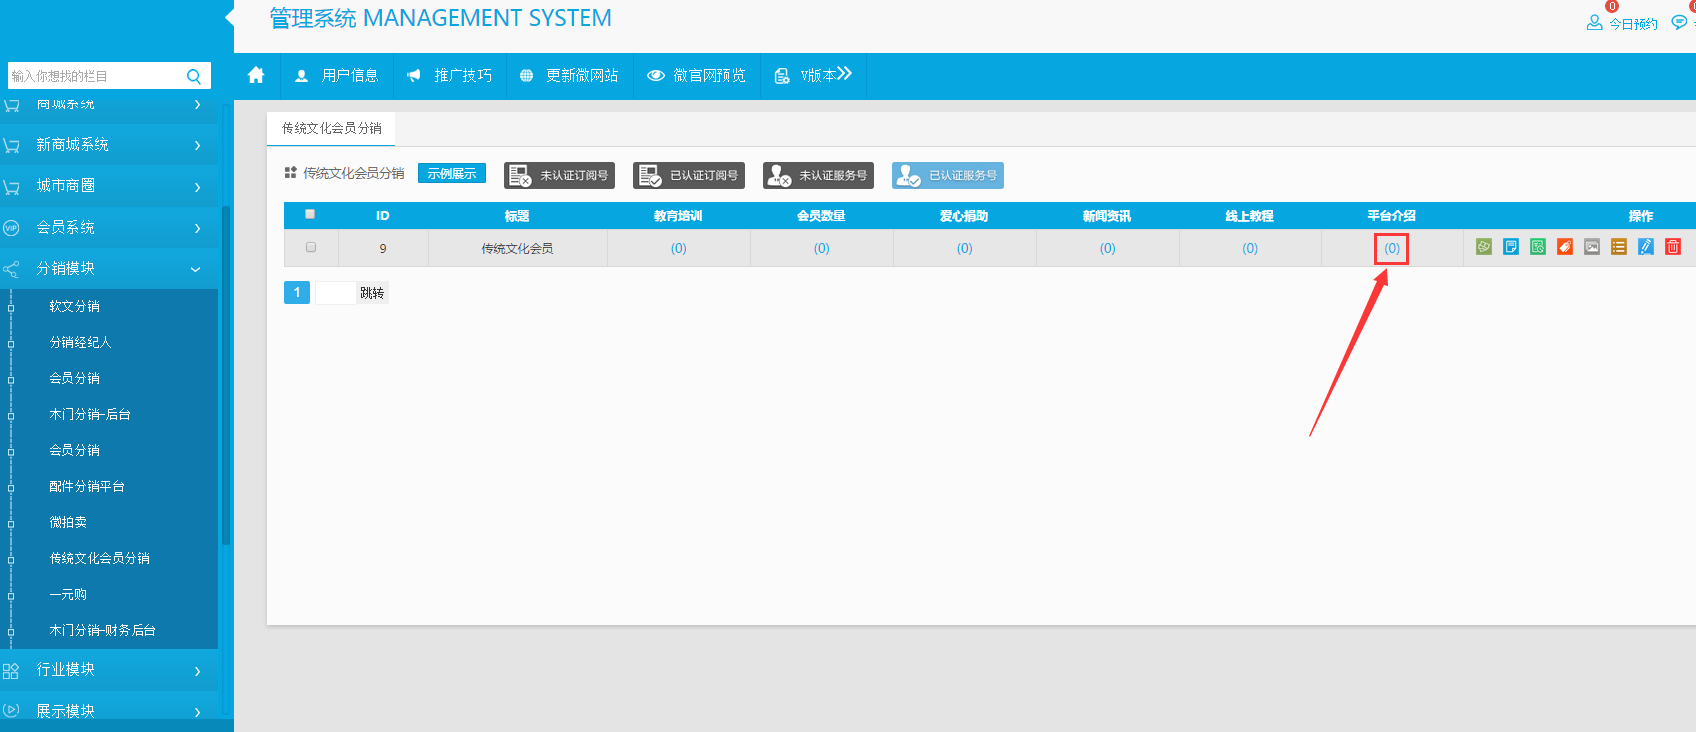Click the share icon beside 分销模块
The image size is (1696, 732).
click(11, 269)
